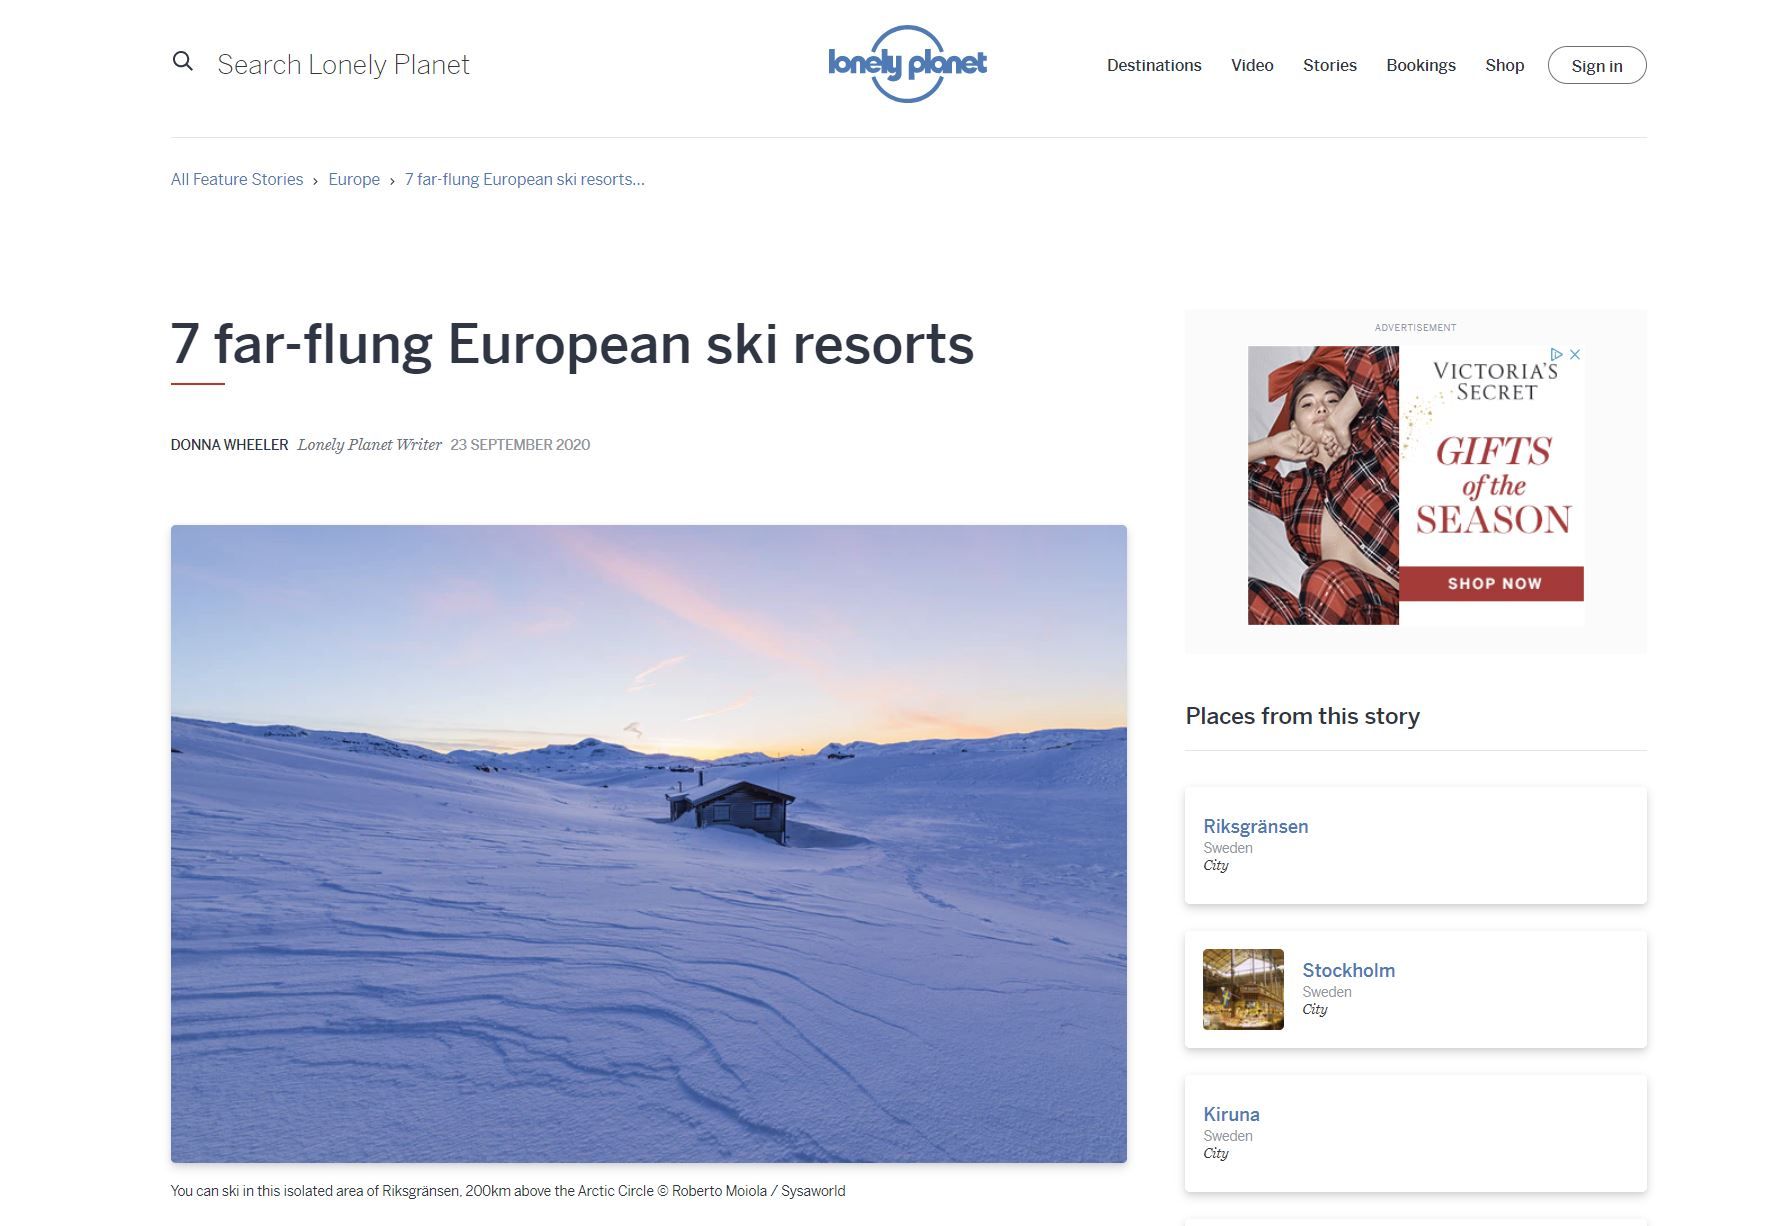This screenshot has height=1226, width=1767.
Task: Open the Europe breadcrumb link
Action: point(354,179)
